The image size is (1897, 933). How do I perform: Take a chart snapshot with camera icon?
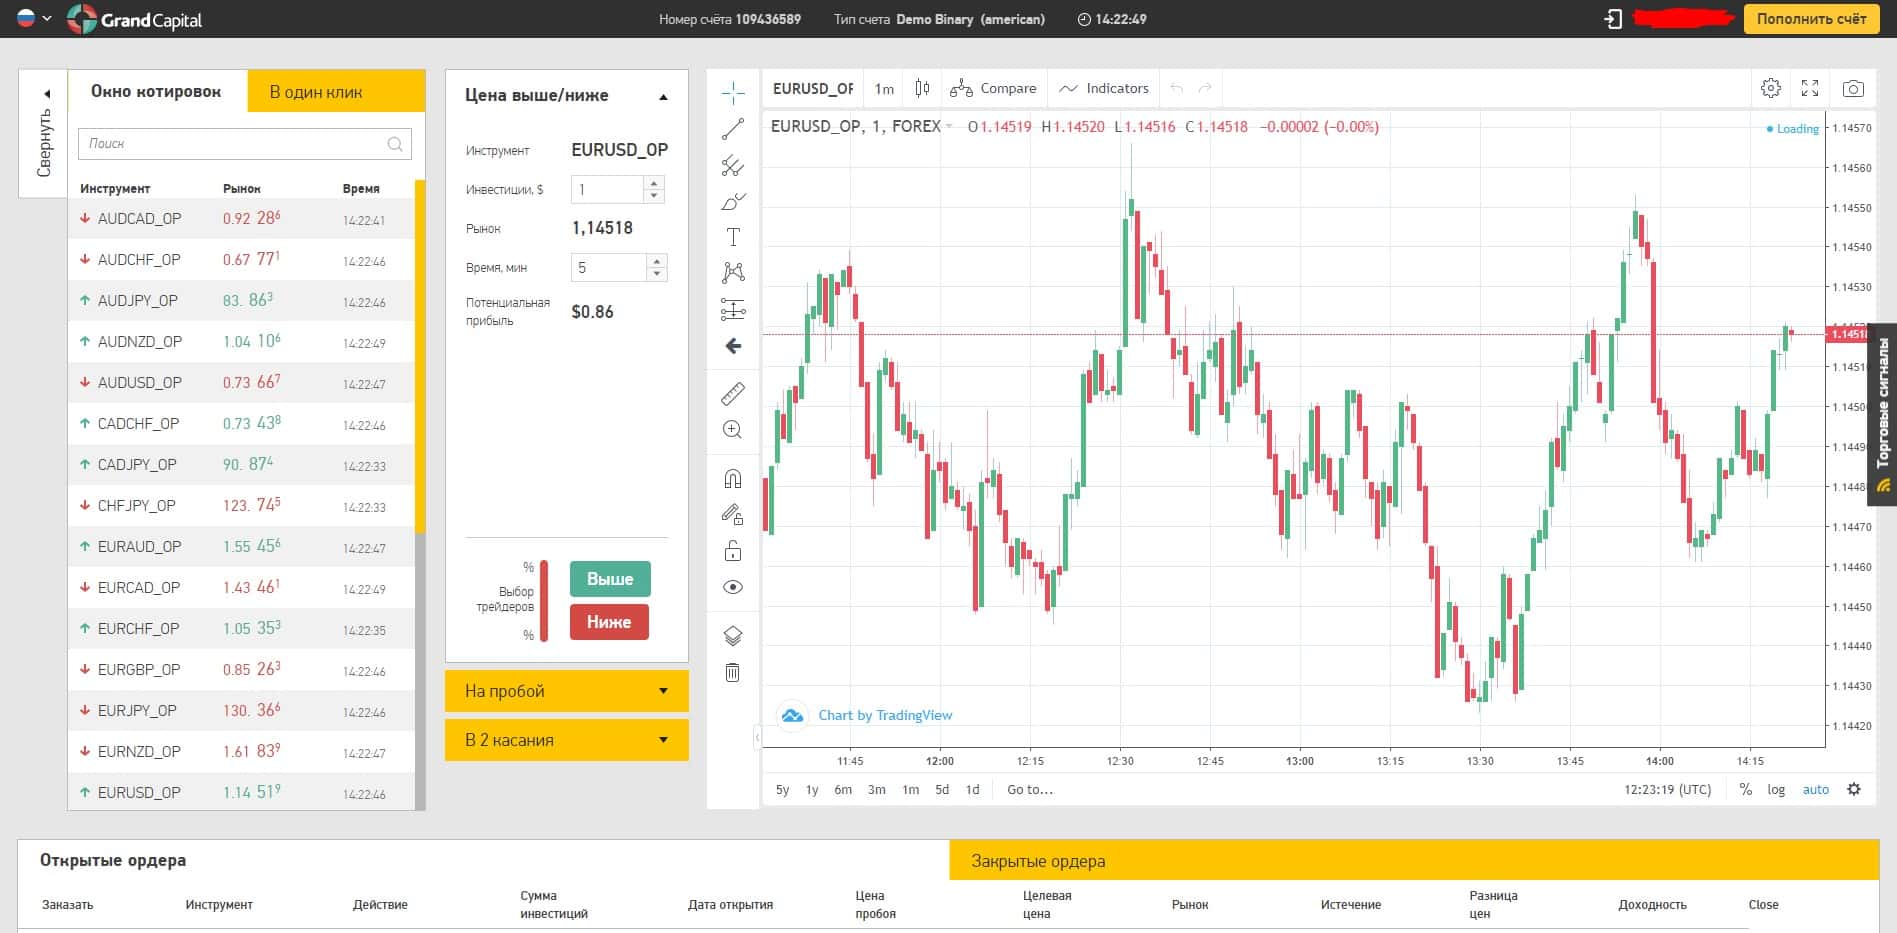click(x=1853, y=88)
